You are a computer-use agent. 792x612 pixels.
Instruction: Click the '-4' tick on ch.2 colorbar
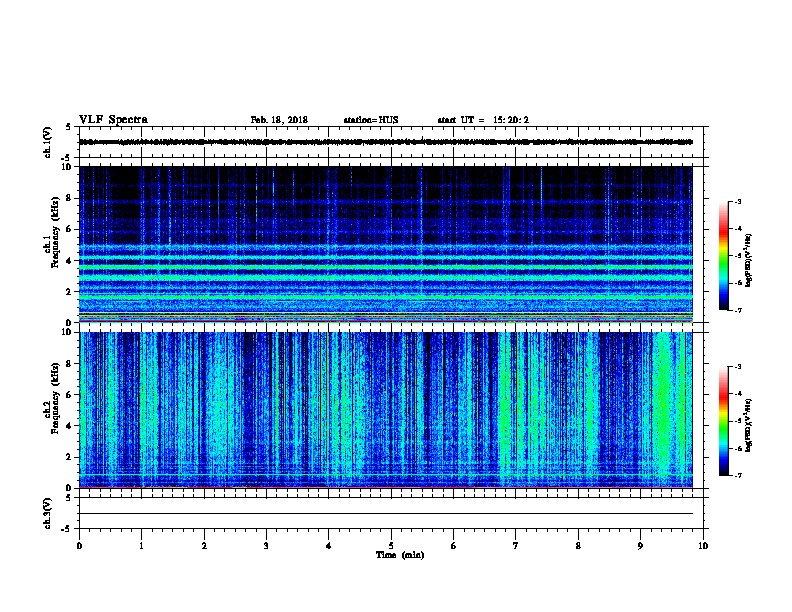click(x=738, y=394)
